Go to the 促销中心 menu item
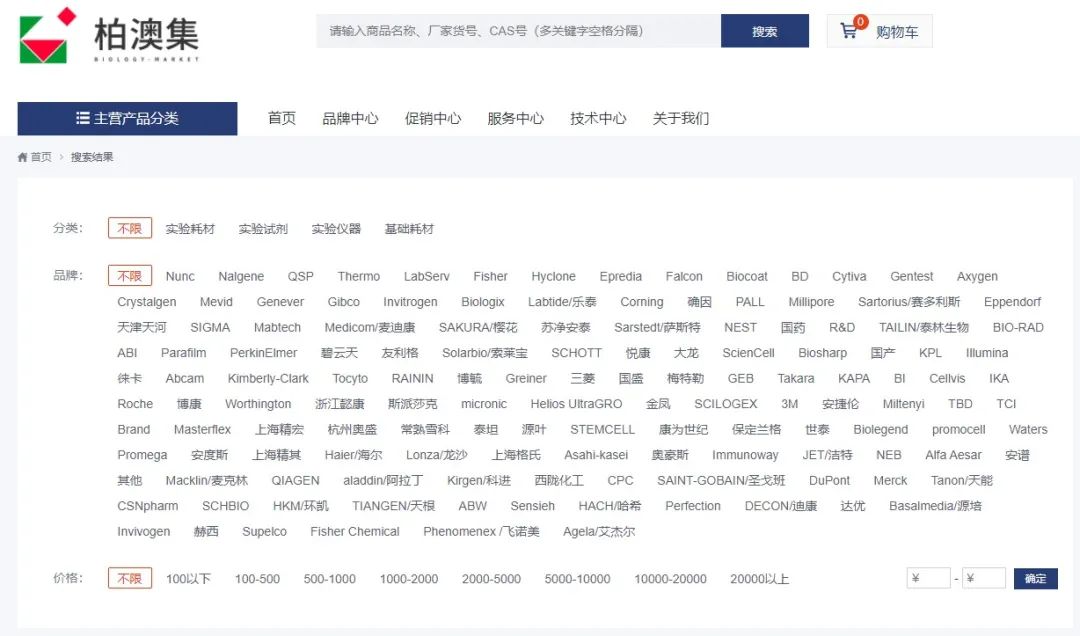This screenshot has height=636, width=1080. coord(433,118)
